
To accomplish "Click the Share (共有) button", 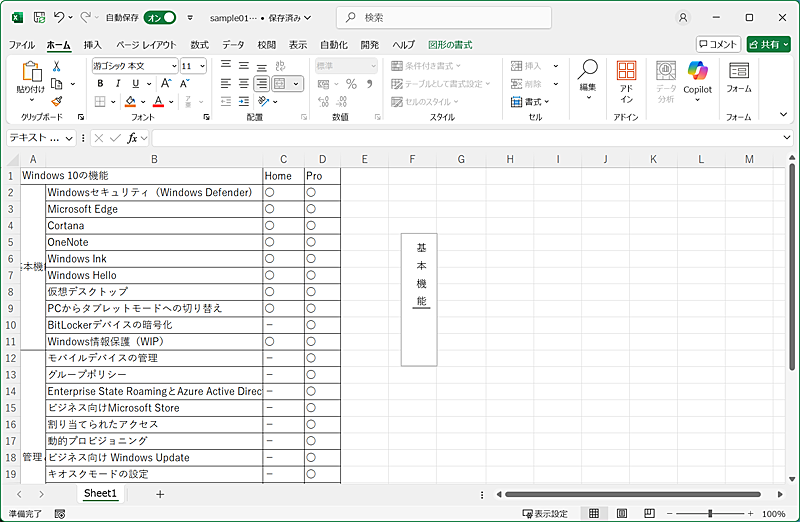I will click(x=768, y=44).
